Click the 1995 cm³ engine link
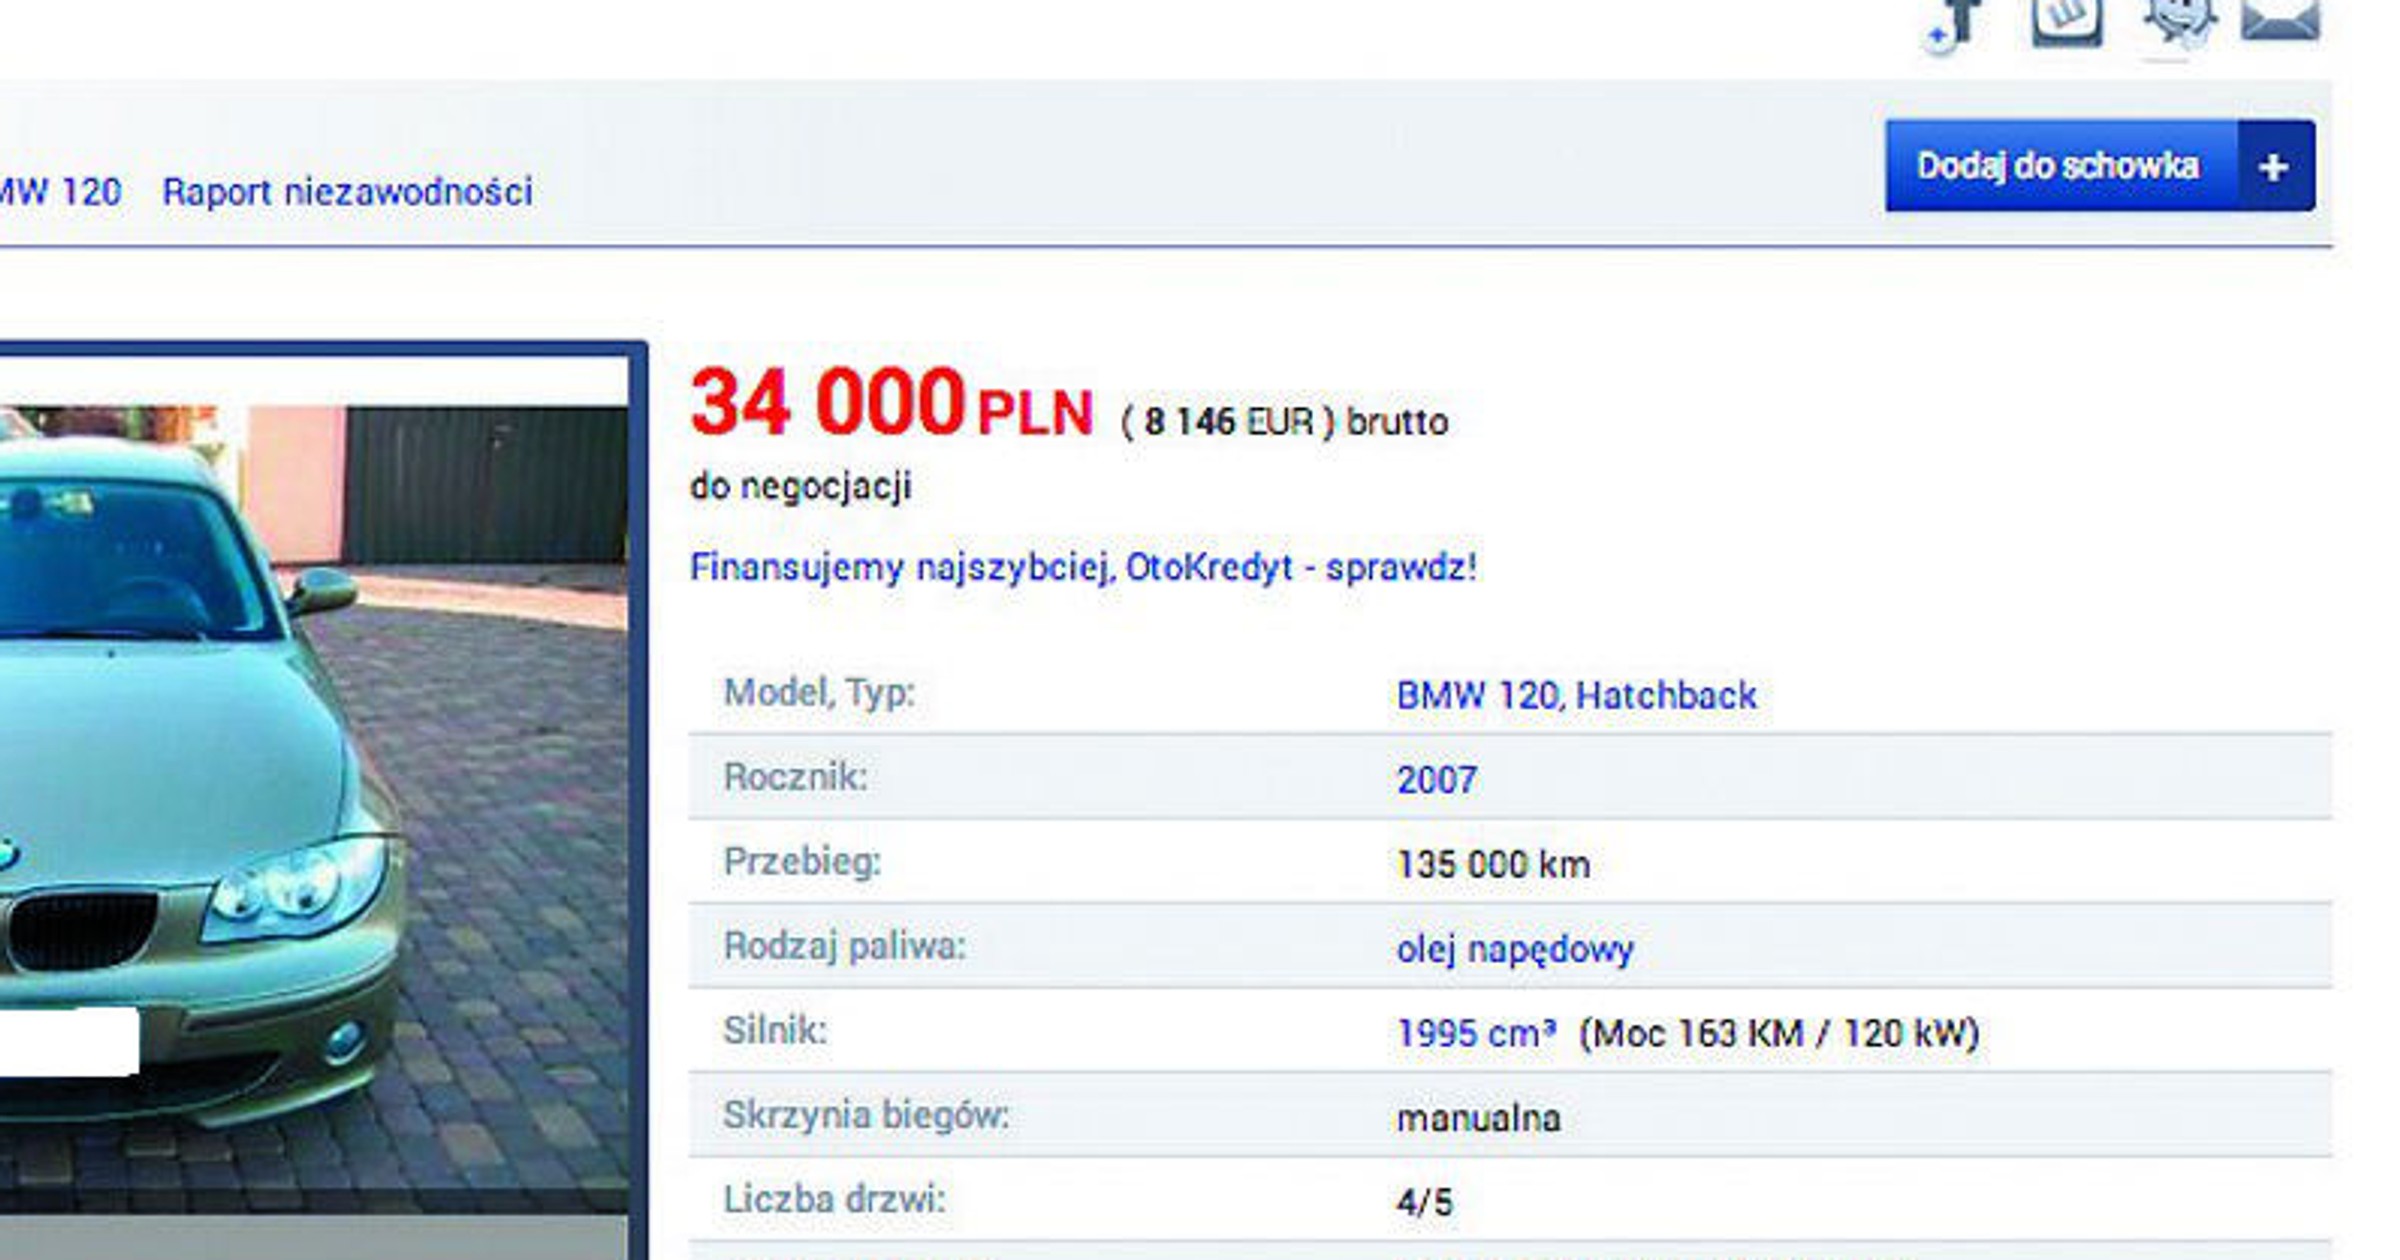This screenshot has width=2400, height=1260. click(1476, 1033)
